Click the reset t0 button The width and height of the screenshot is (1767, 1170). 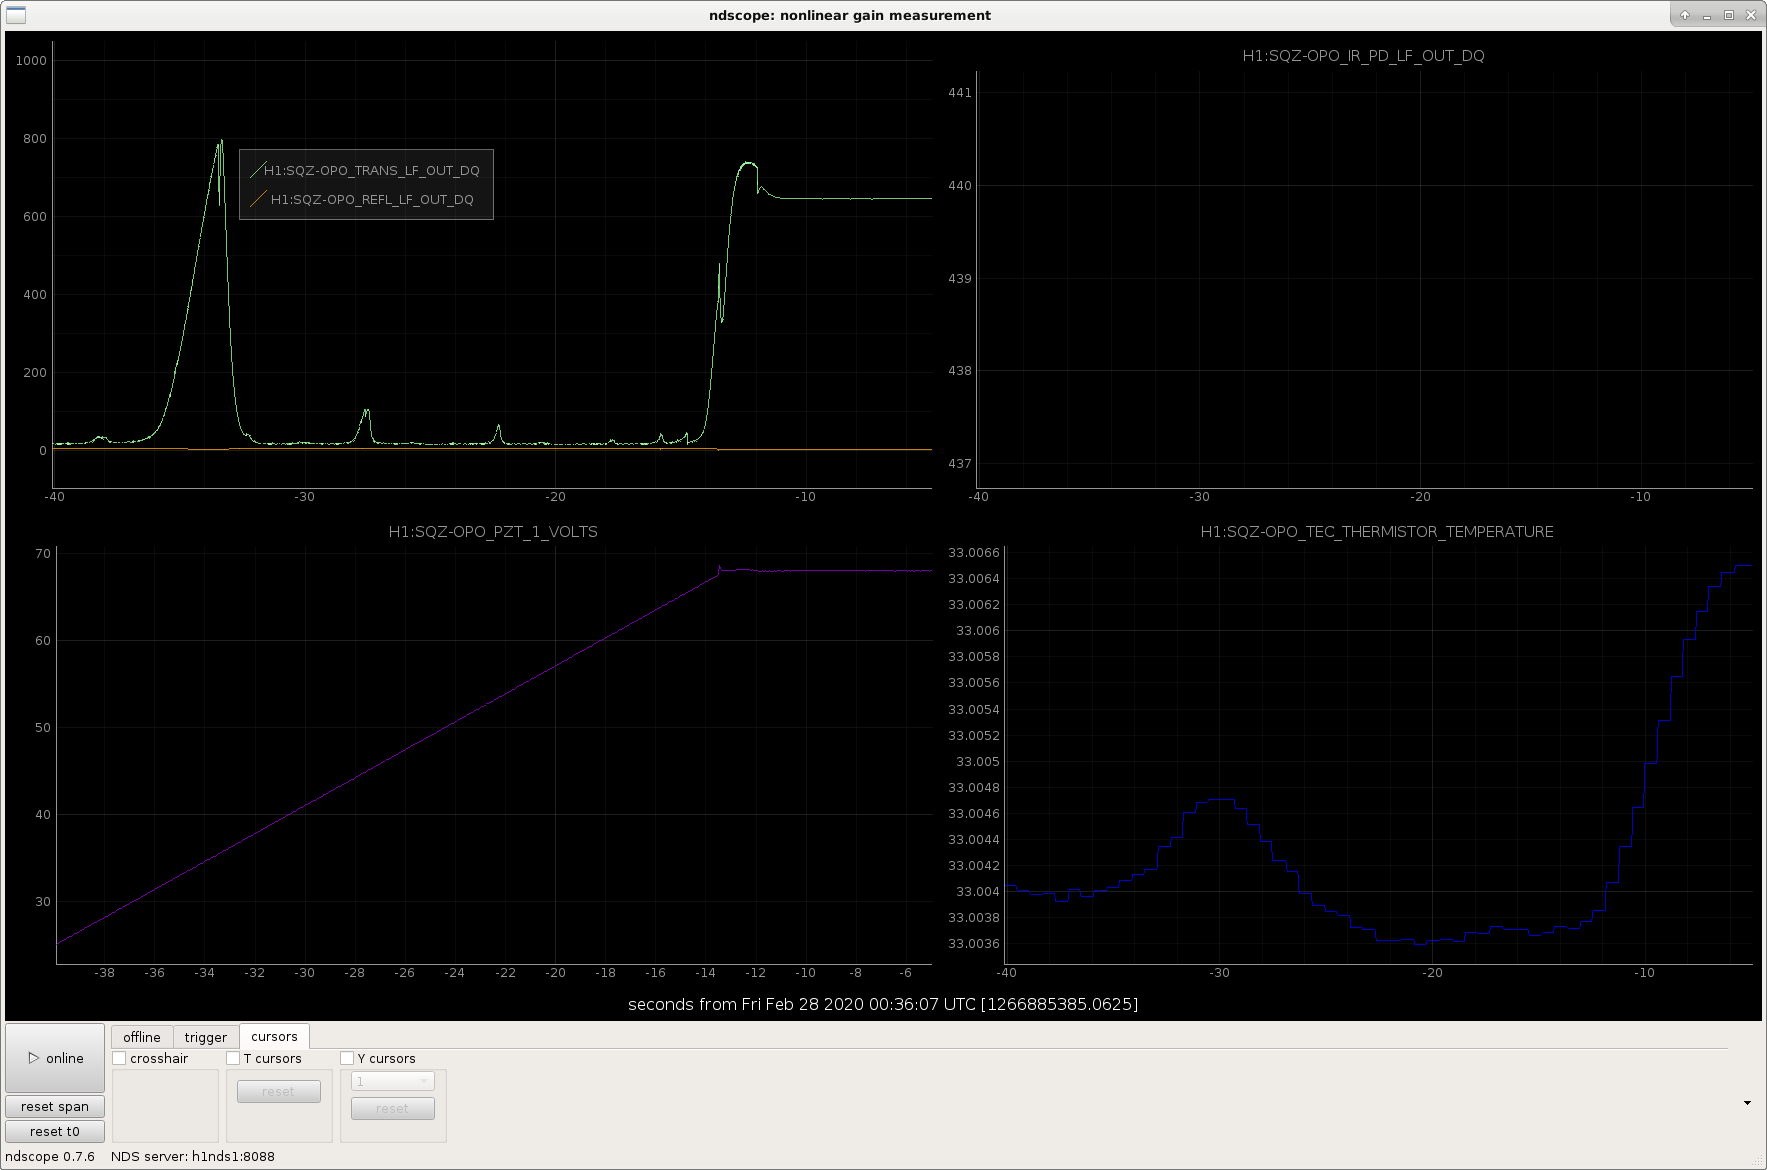point(55,1131)
